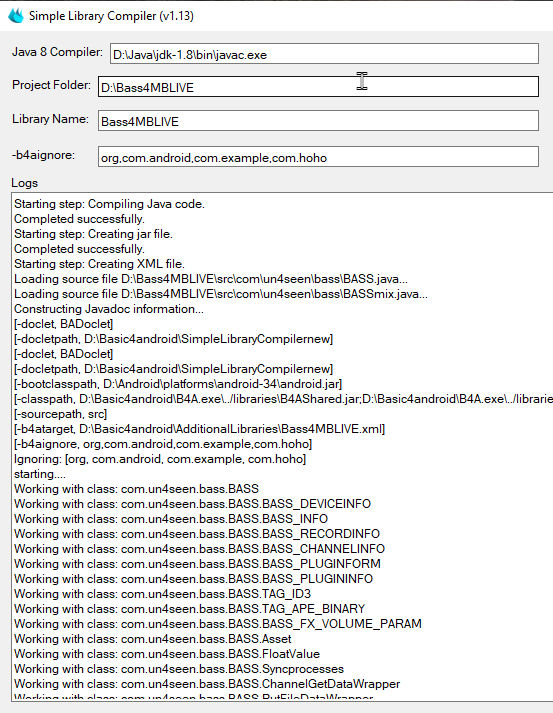Select log line 'Starting step: Creating jar file.'
553x713 pixels.
[x=93, y=234]
